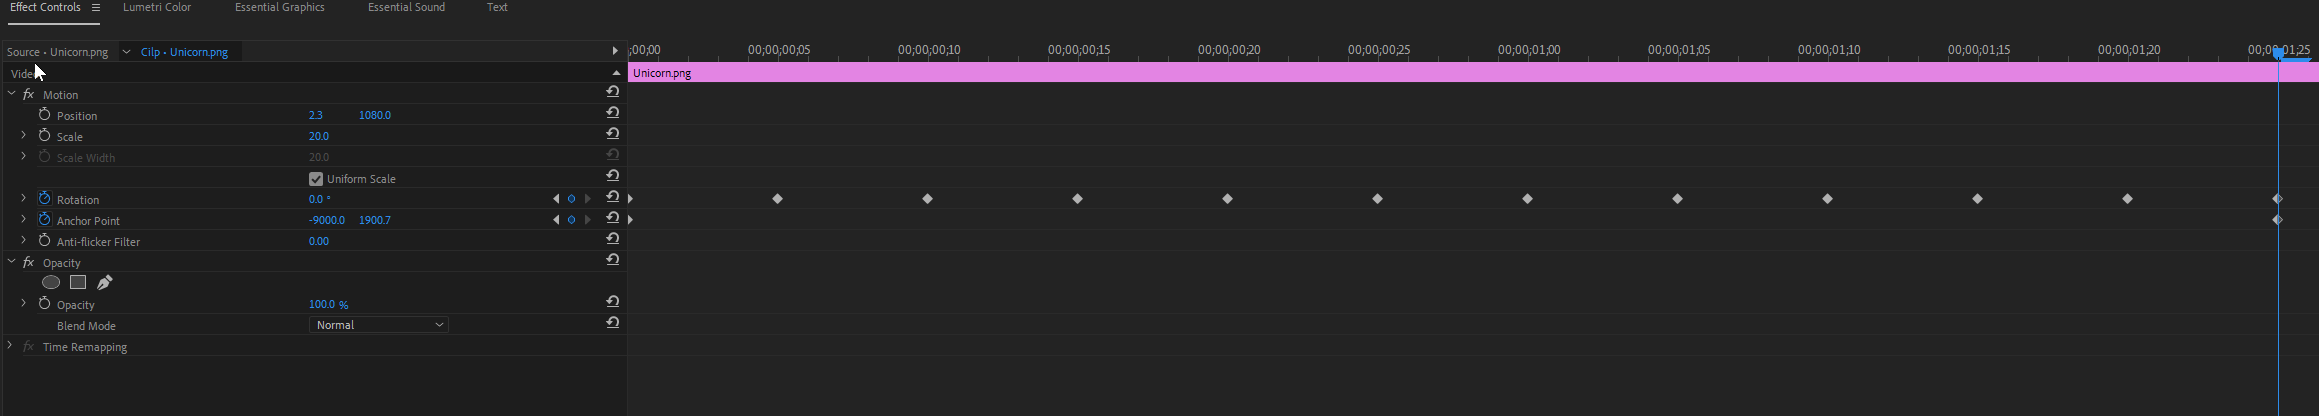Reset the Position parameter
This screenshot has height=416, width=2319.
point(612,113)
